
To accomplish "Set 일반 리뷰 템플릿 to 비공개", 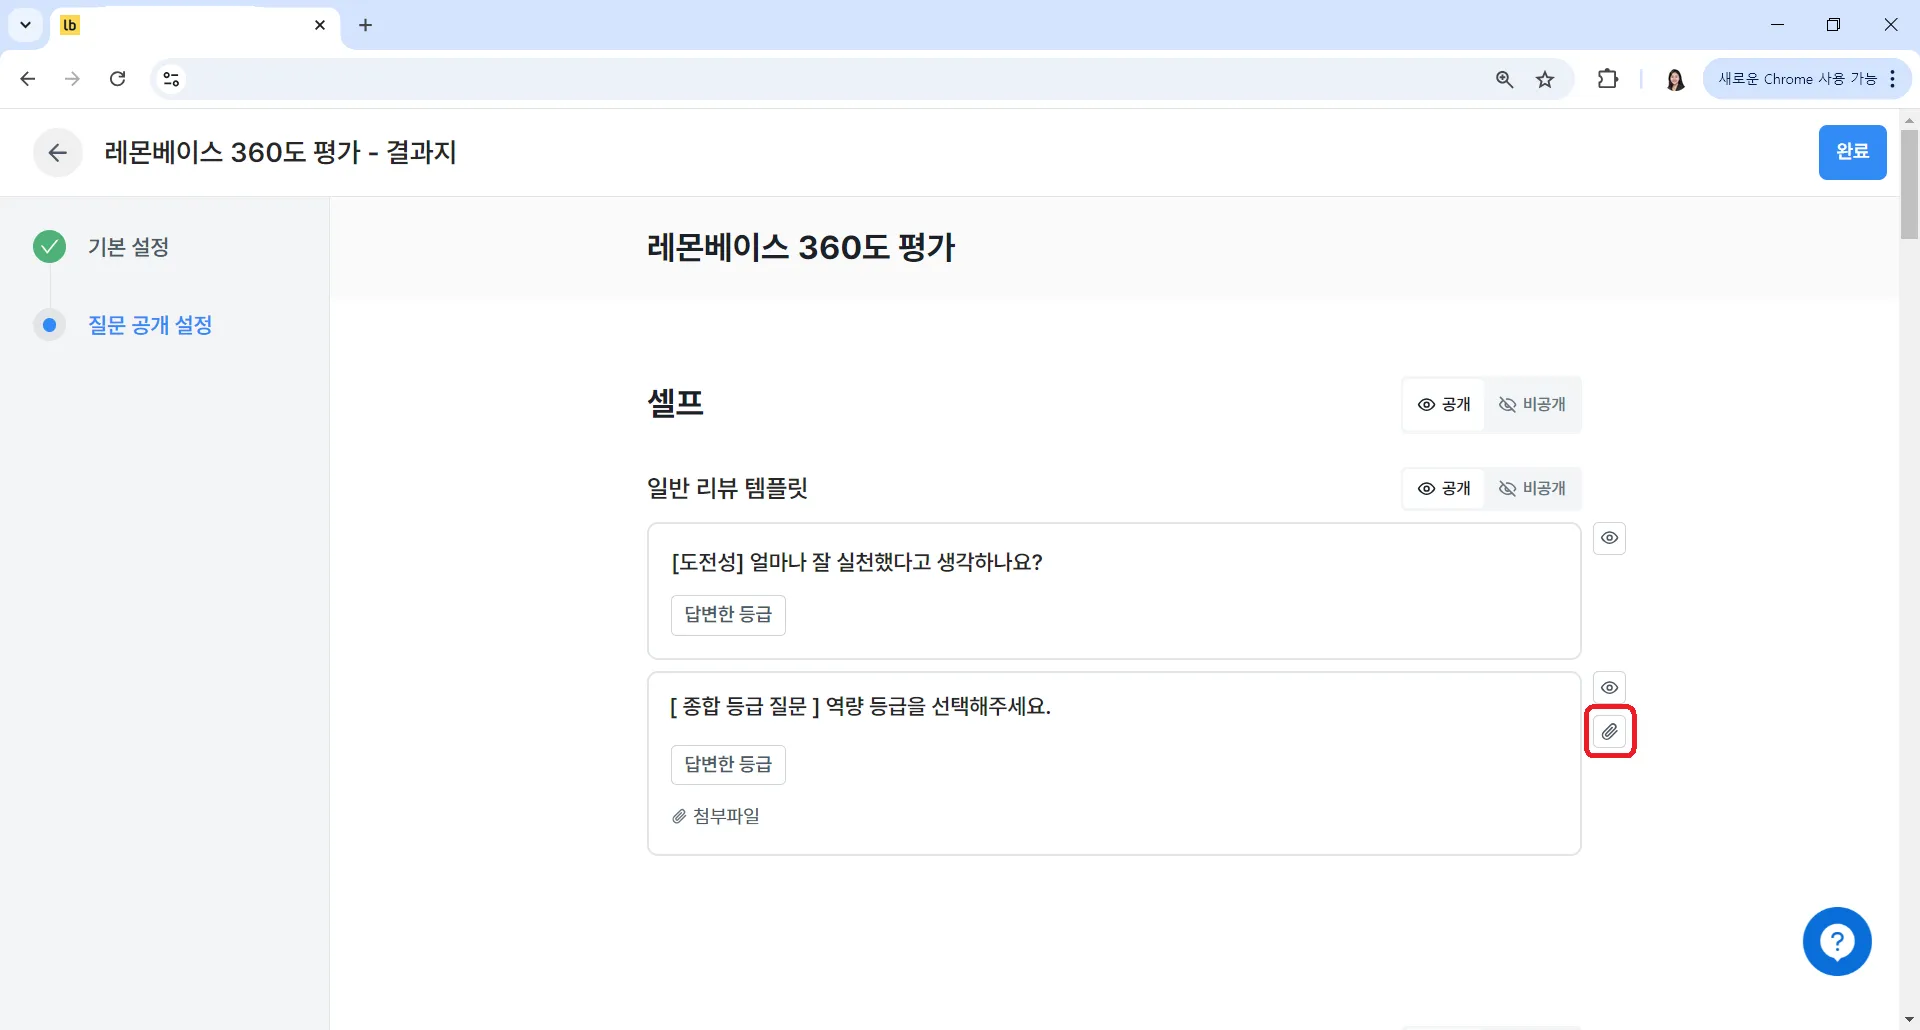I will tap(1532, 489).
